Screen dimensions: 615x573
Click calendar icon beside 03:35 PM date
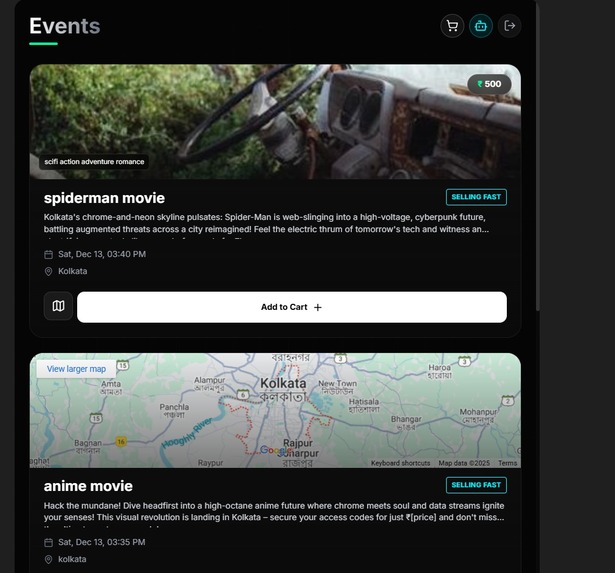49,542
